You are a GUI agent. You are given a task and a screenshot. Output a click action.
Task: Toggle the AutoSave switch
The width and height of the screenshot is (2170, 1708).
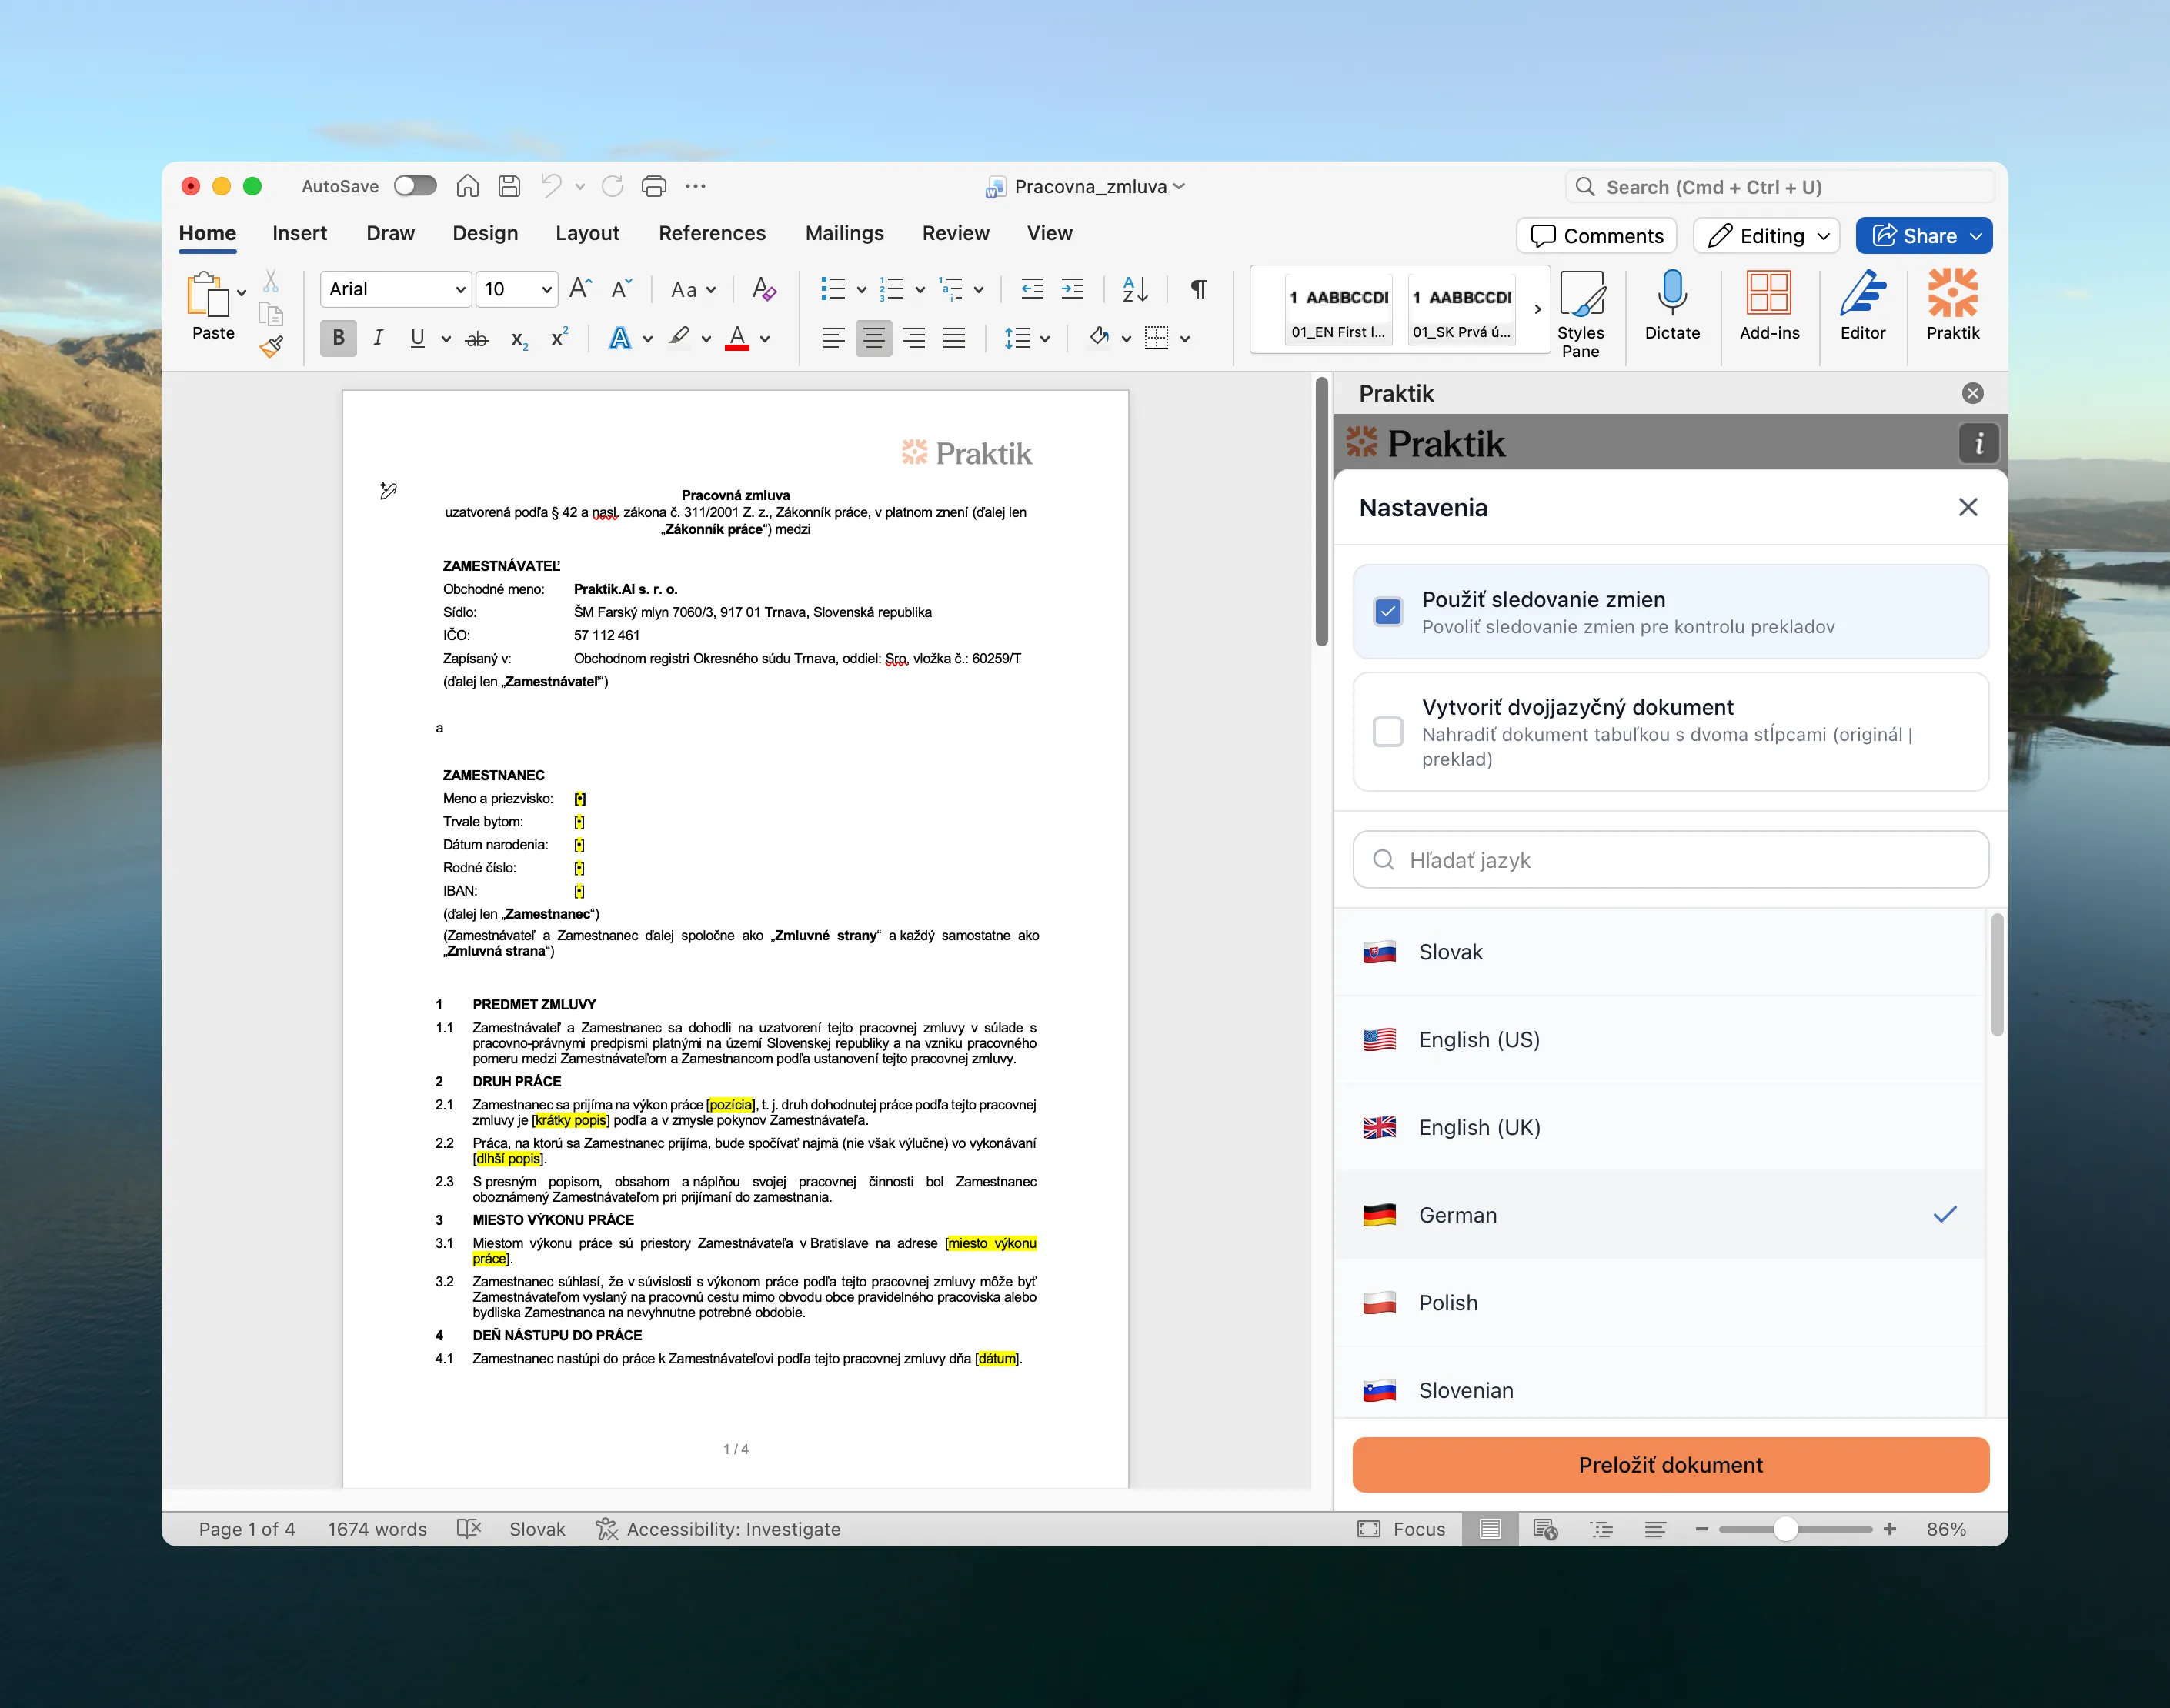(x=415, y=186)
